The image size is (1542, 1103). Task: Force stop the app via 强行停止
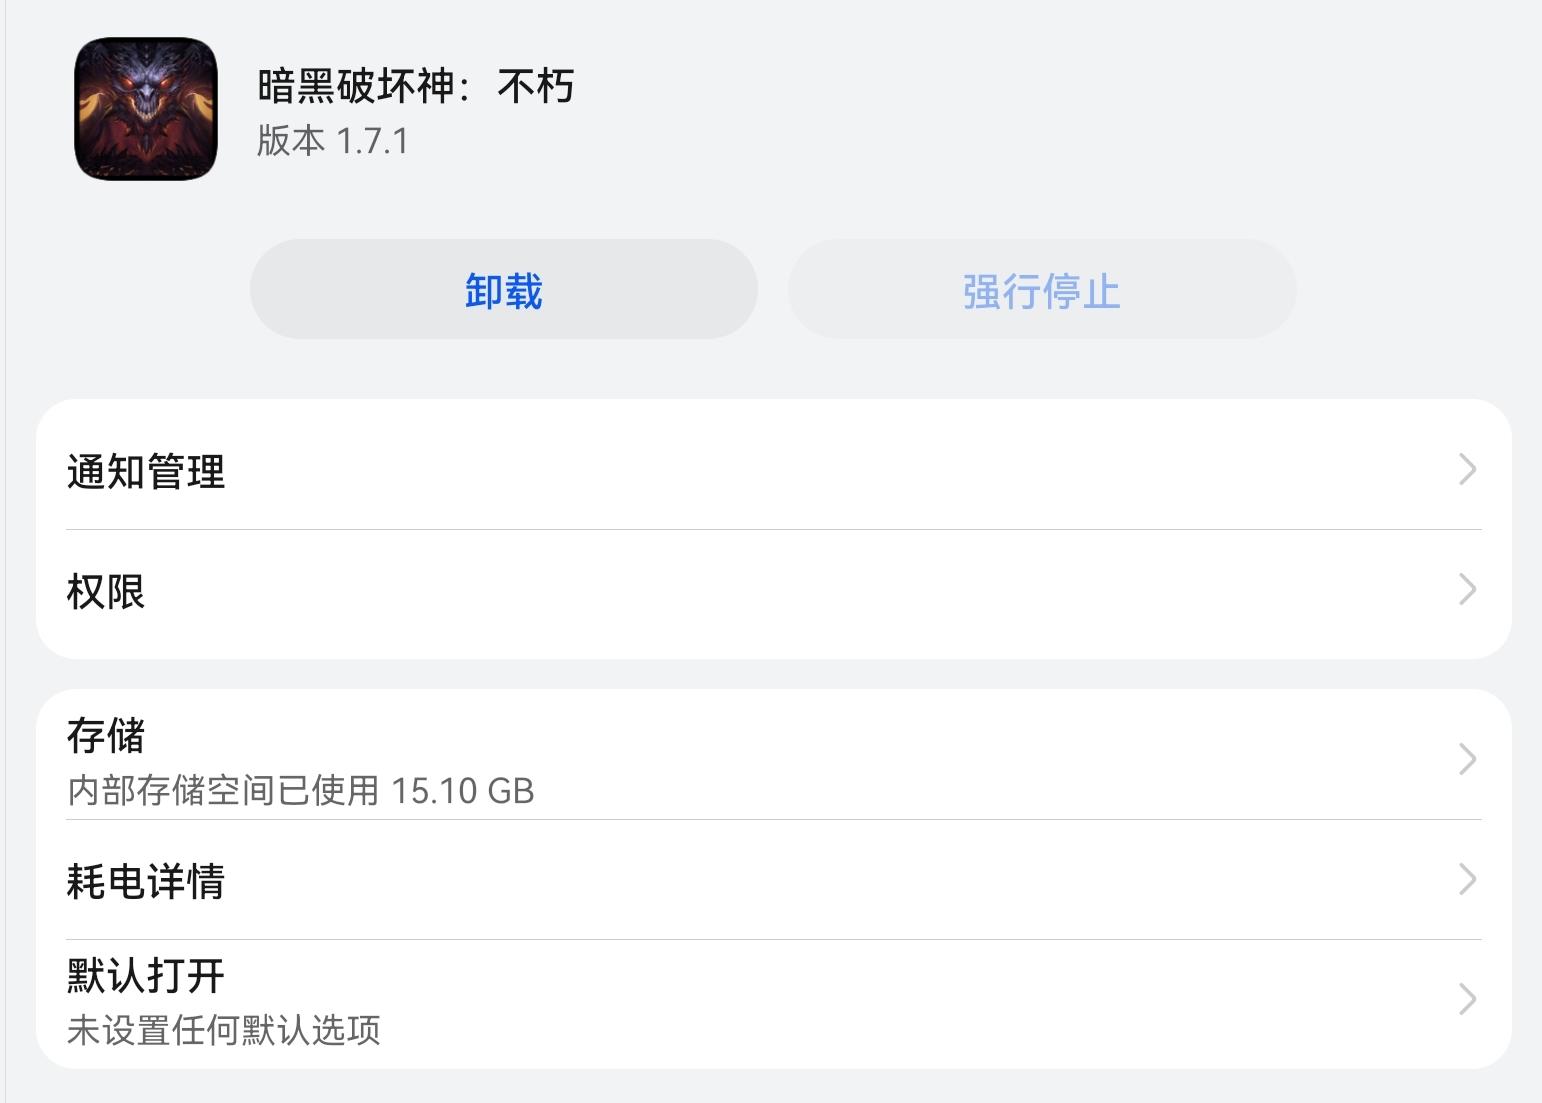pos(1041,289)
